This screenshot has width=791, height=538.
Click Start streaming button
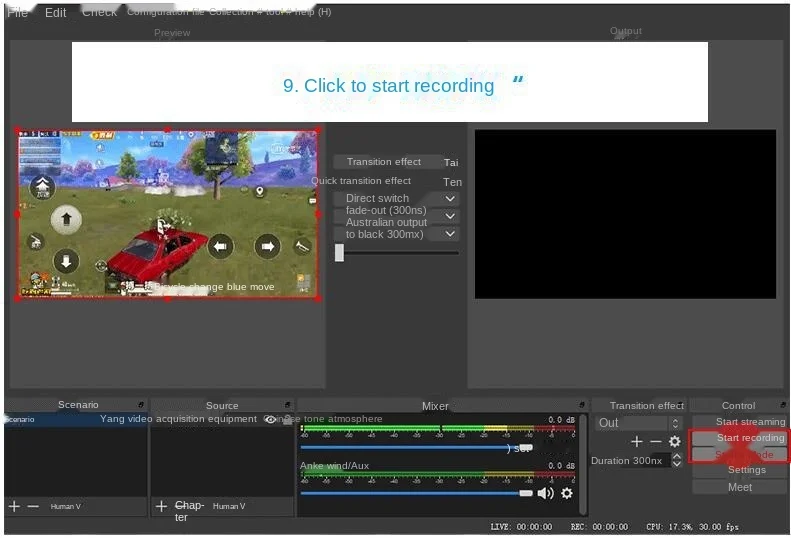point(740,421)
